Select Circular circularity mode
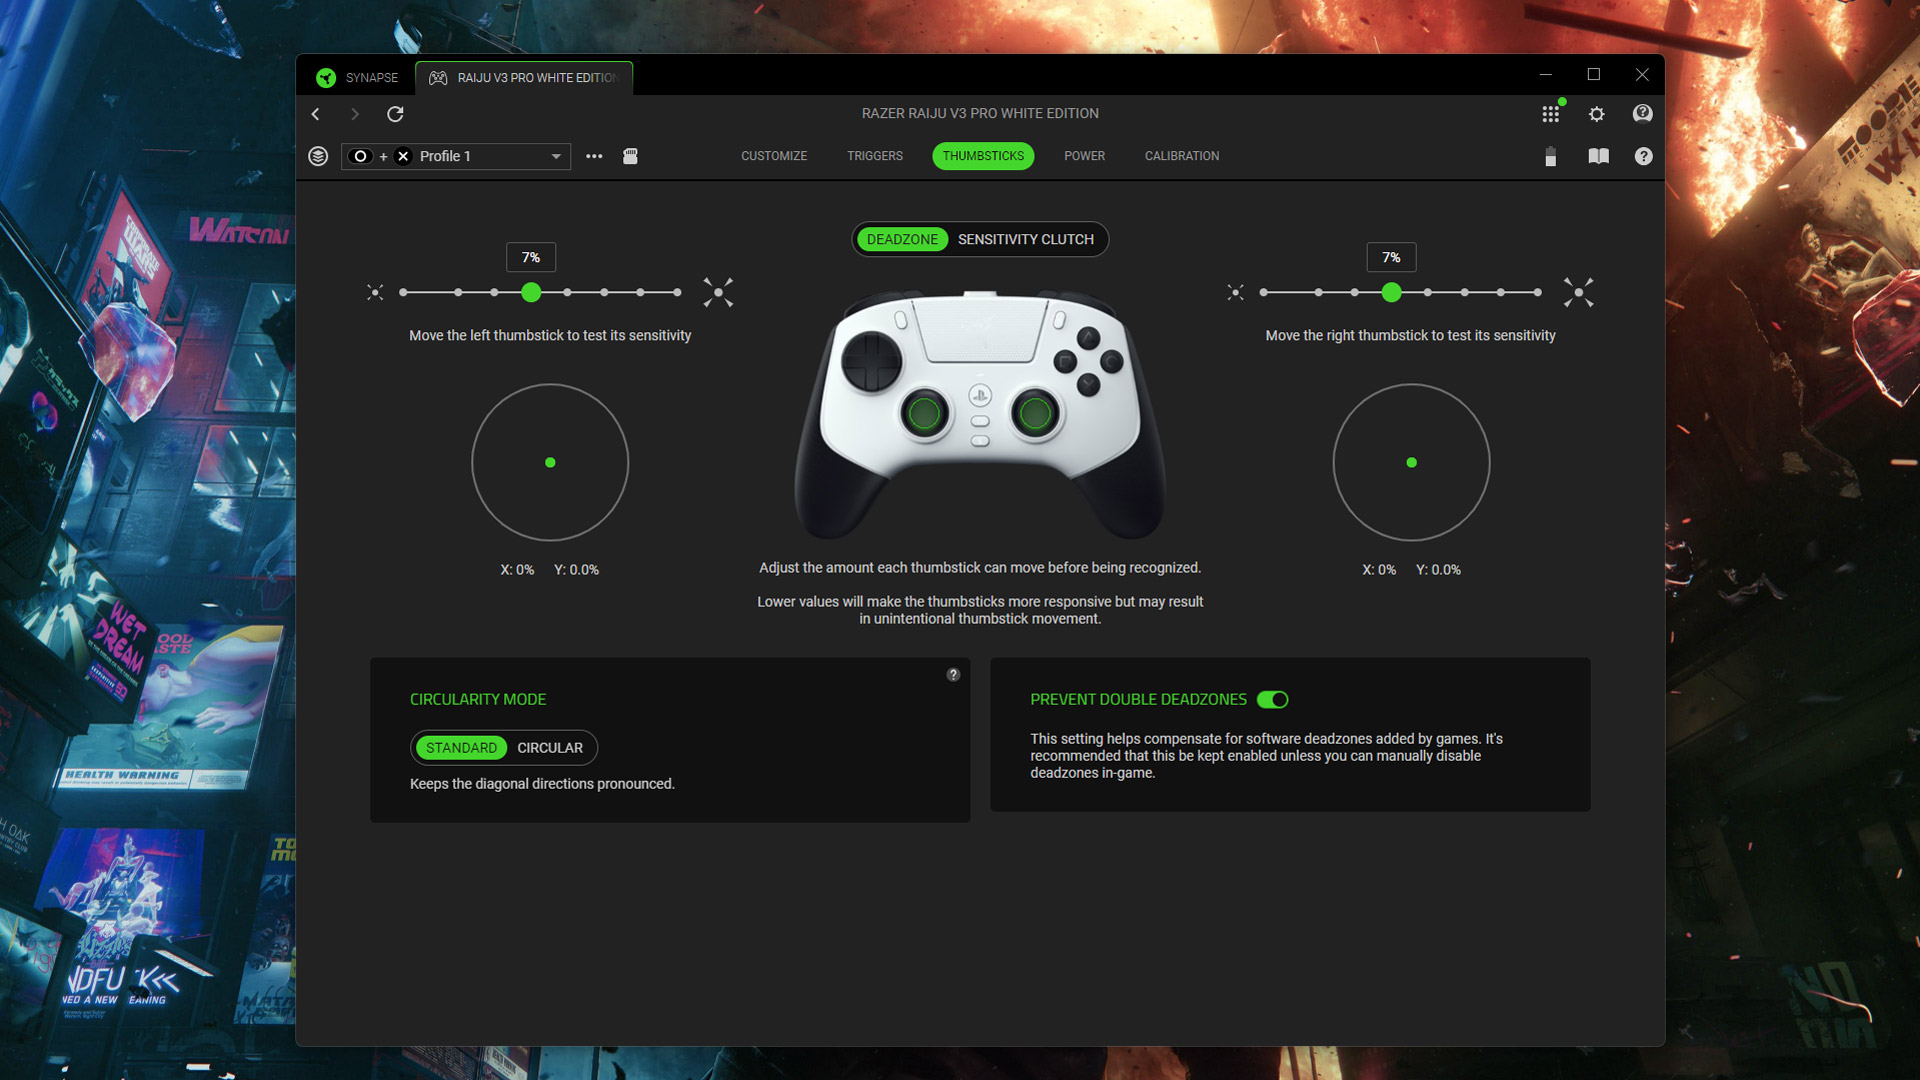Viewport: 1920px width, 1080px height. click(549, 748)
